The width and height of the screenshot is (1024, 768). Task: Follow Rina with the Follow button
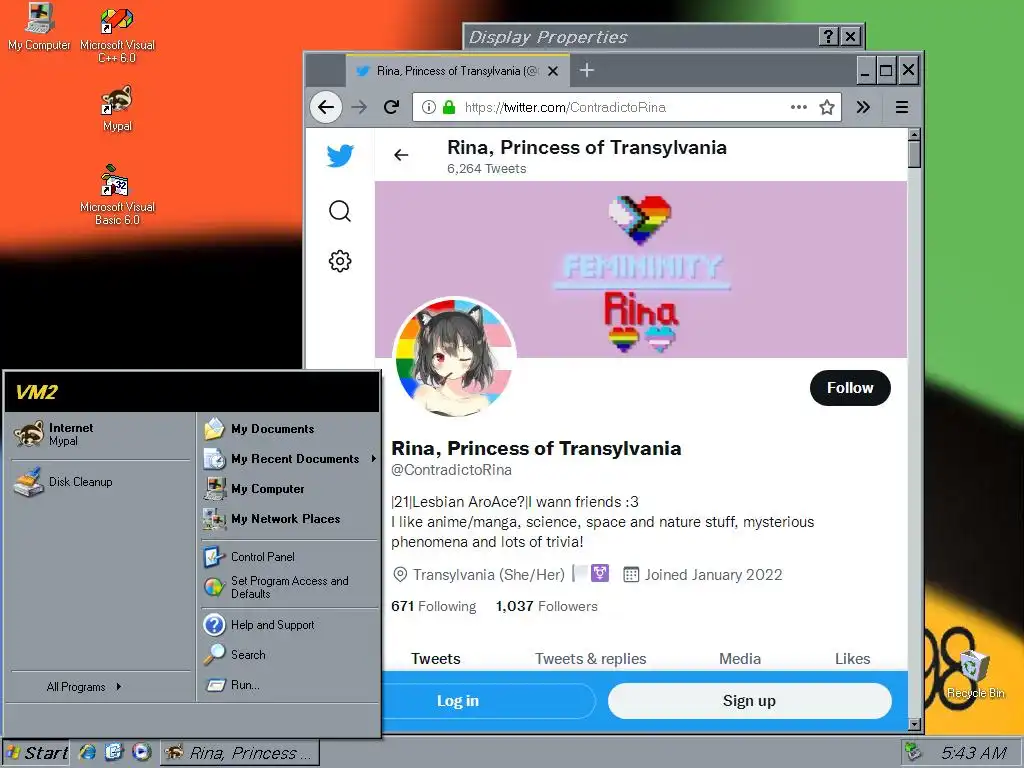coord(850,388)
